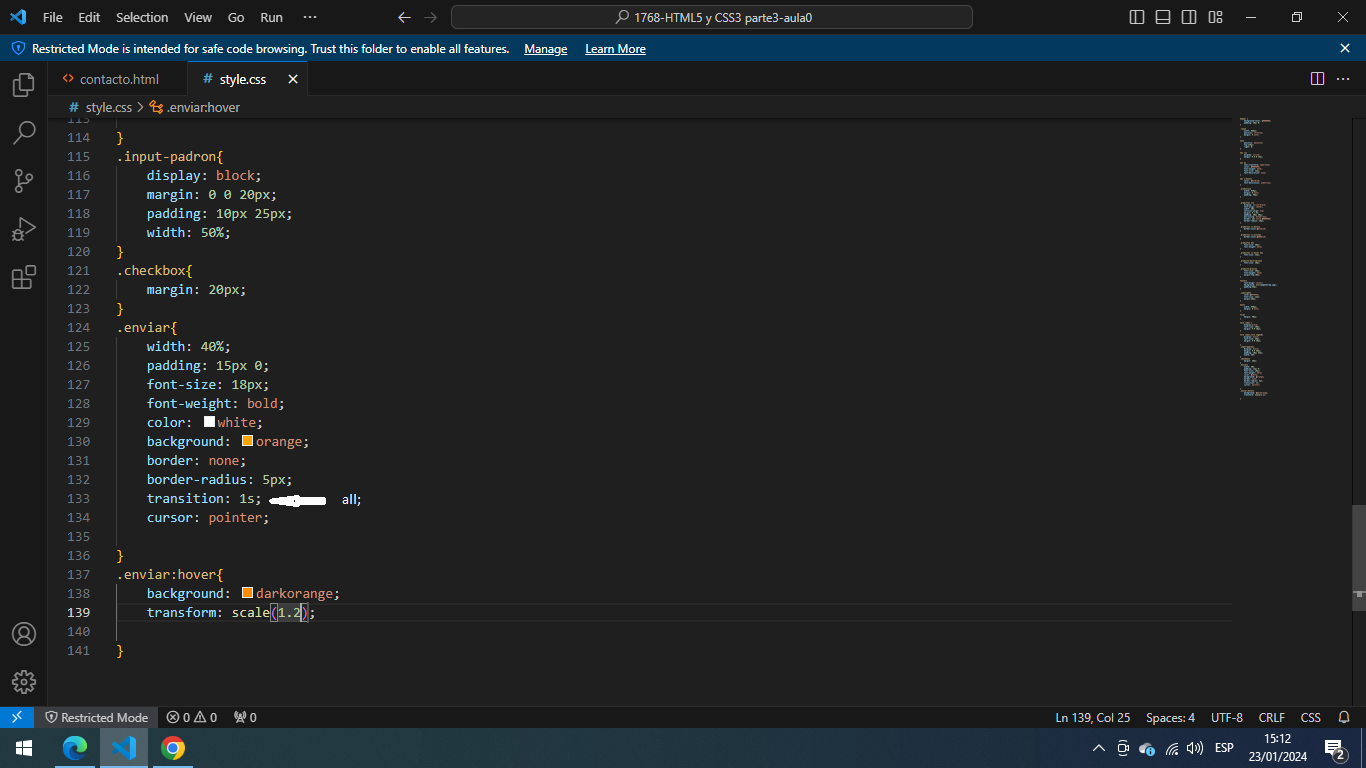
Task: Dismiss the Restricted Mode banner
Action: tap(1345, 48)
